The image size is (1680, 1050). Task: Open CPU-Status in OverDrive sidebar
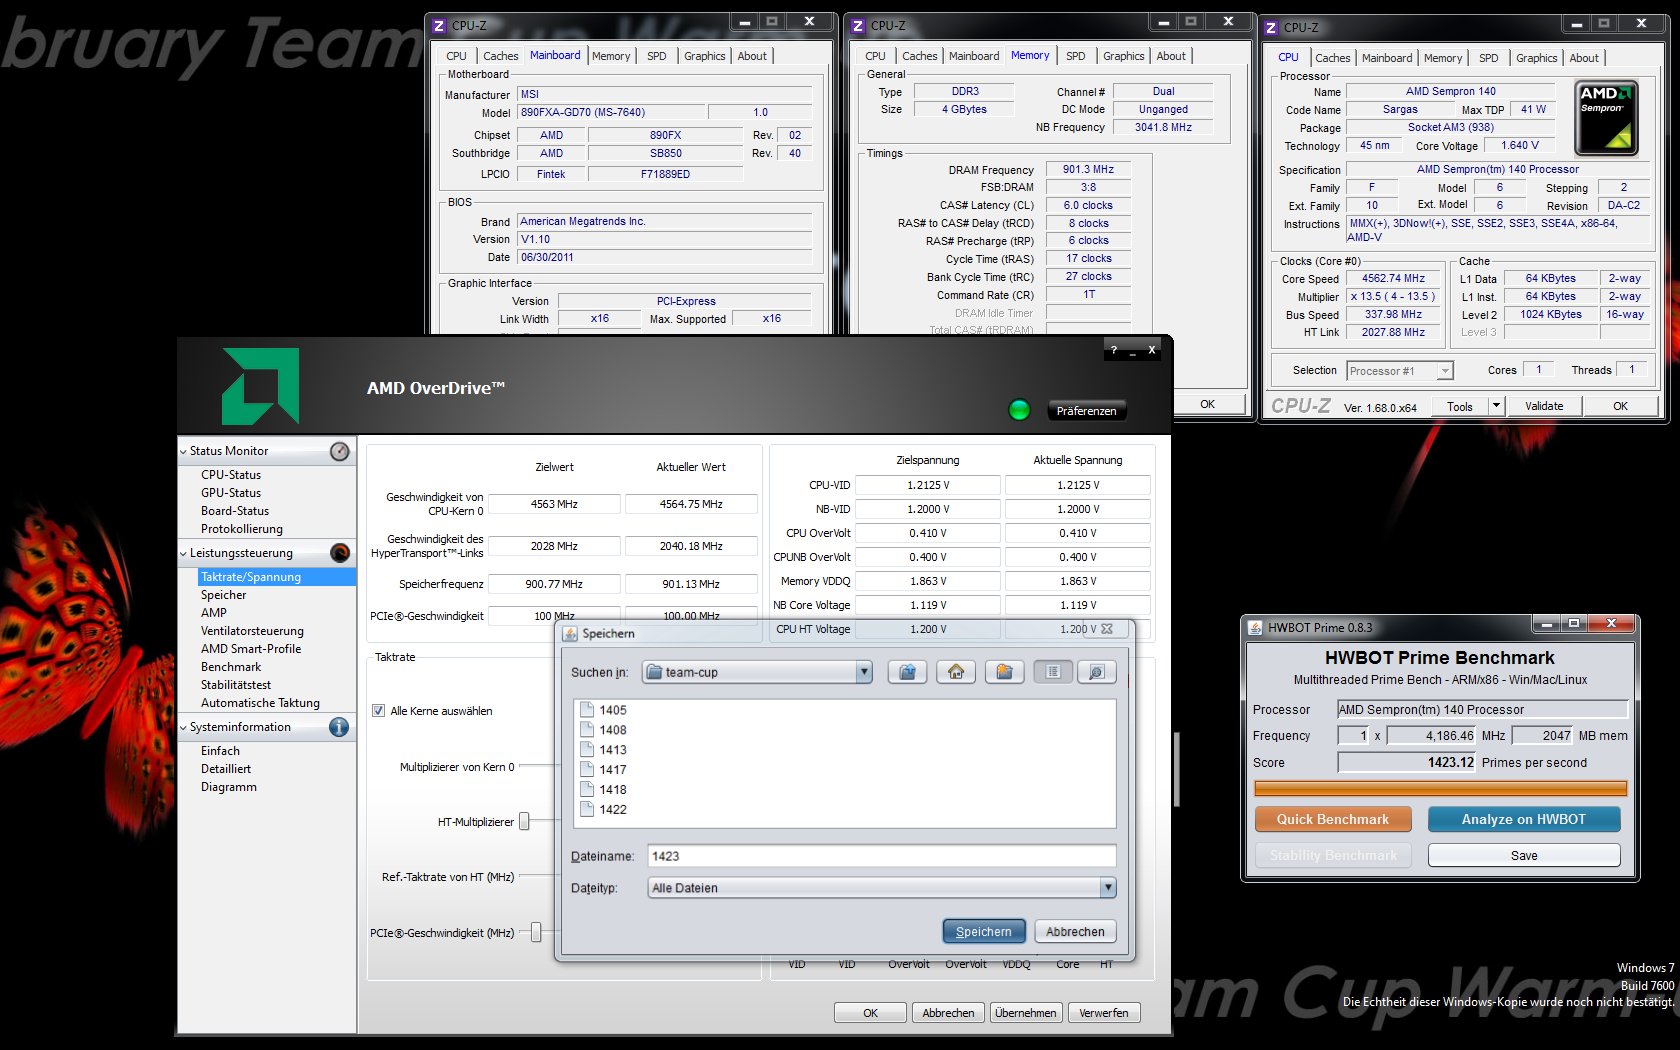(231, 475)
